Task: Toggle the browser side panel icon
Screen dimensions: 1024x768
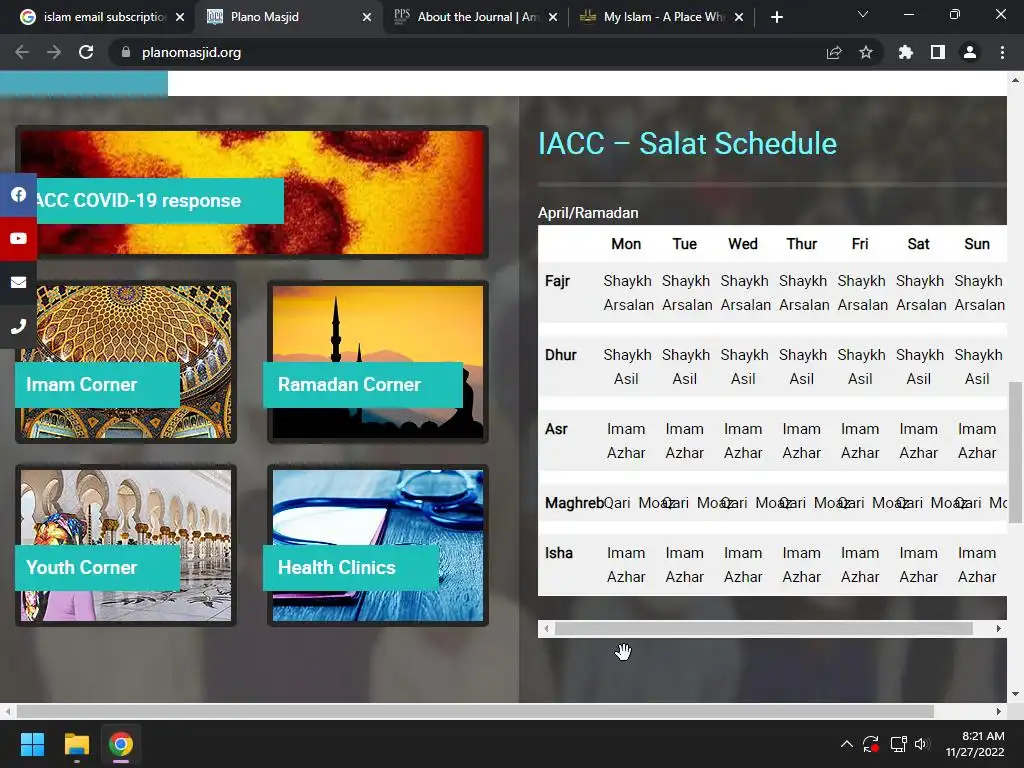Action: coord(938,52)
